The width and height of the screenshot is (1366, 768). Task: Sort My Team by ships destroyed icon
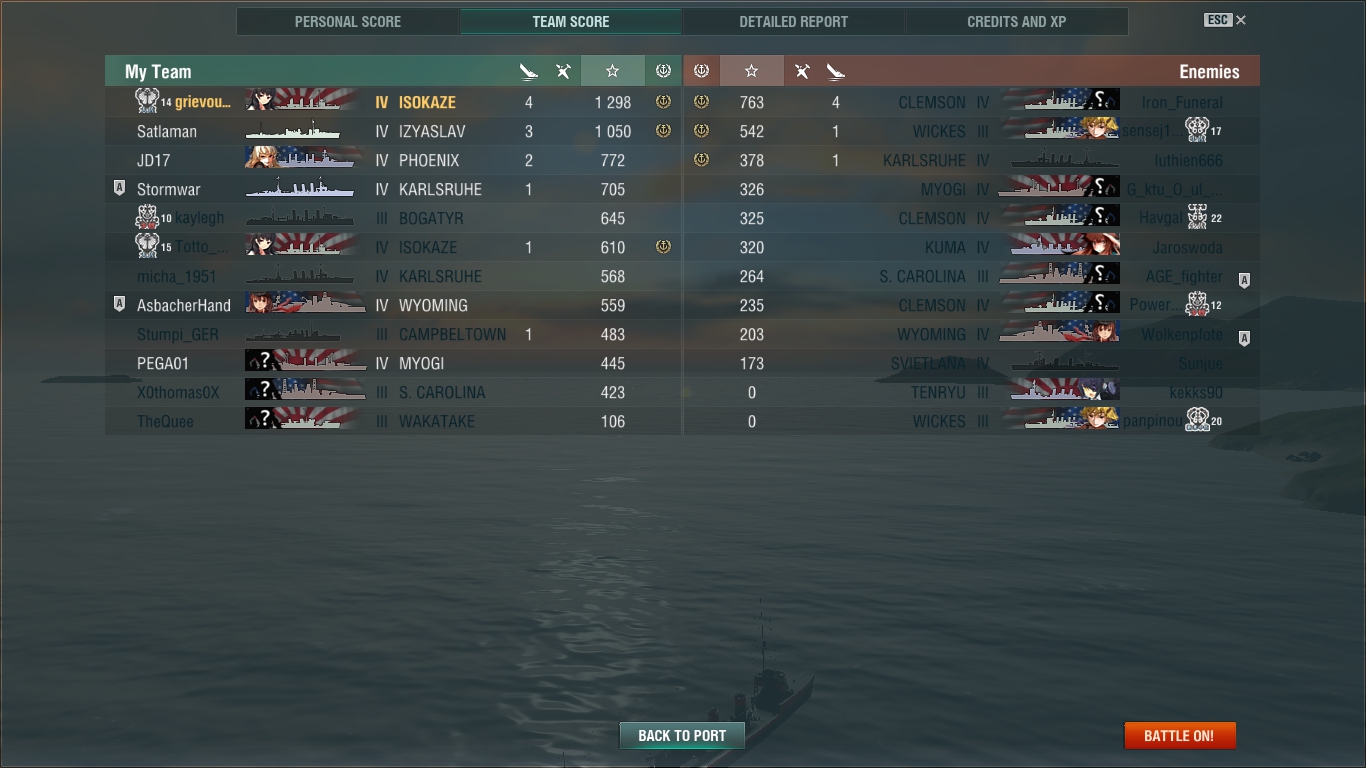(529, 71)
